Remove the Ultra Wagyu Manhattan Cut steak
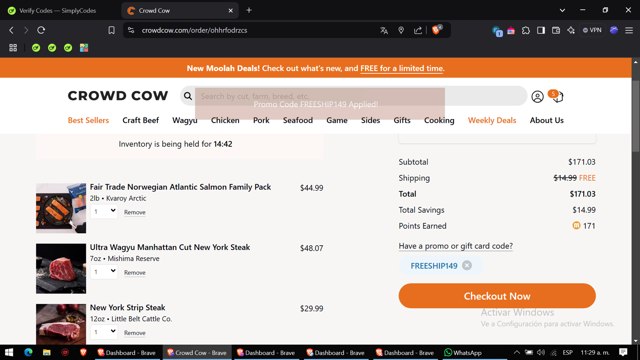640x360 pixels. [x=135, y=273]
